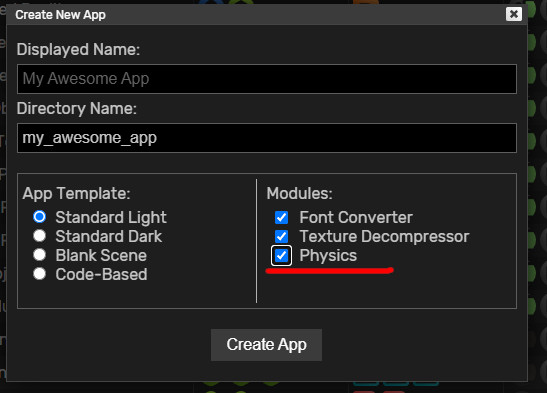Click the Blank Scene text label
Image resolution: width=547 pixels, height=393 pixels.
(x=101, y=255)
